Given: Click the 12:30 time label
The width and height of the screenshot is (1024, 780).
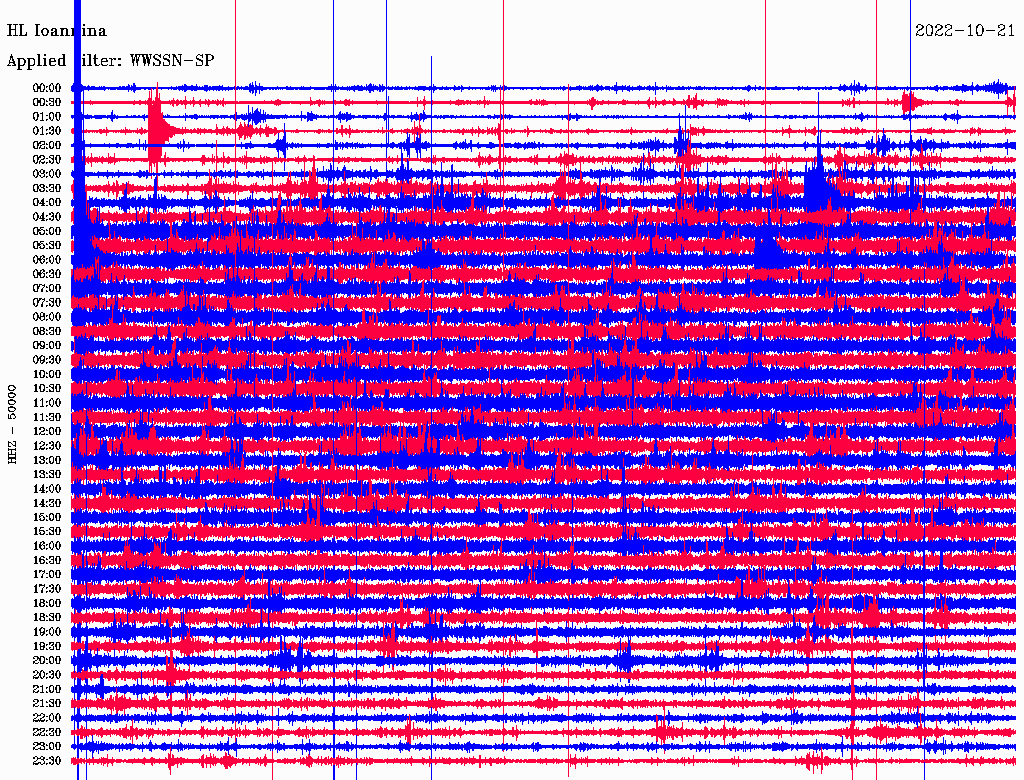Looking at the screenshot, I should [x=47, y=446].
